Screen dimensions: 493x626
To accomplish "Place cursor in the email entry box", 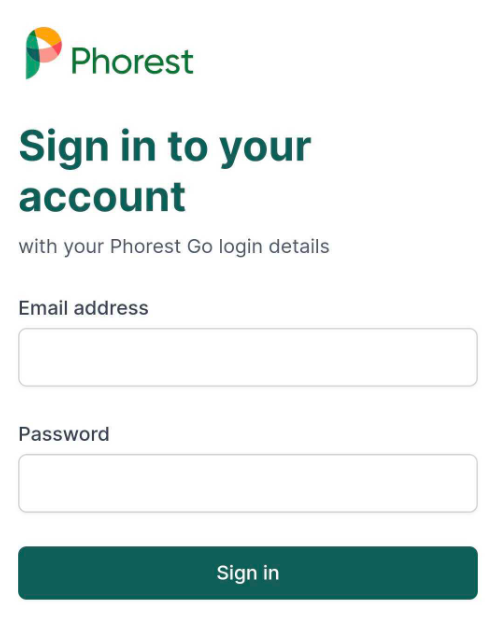I will pyautogui.click(x=247, y=357).
